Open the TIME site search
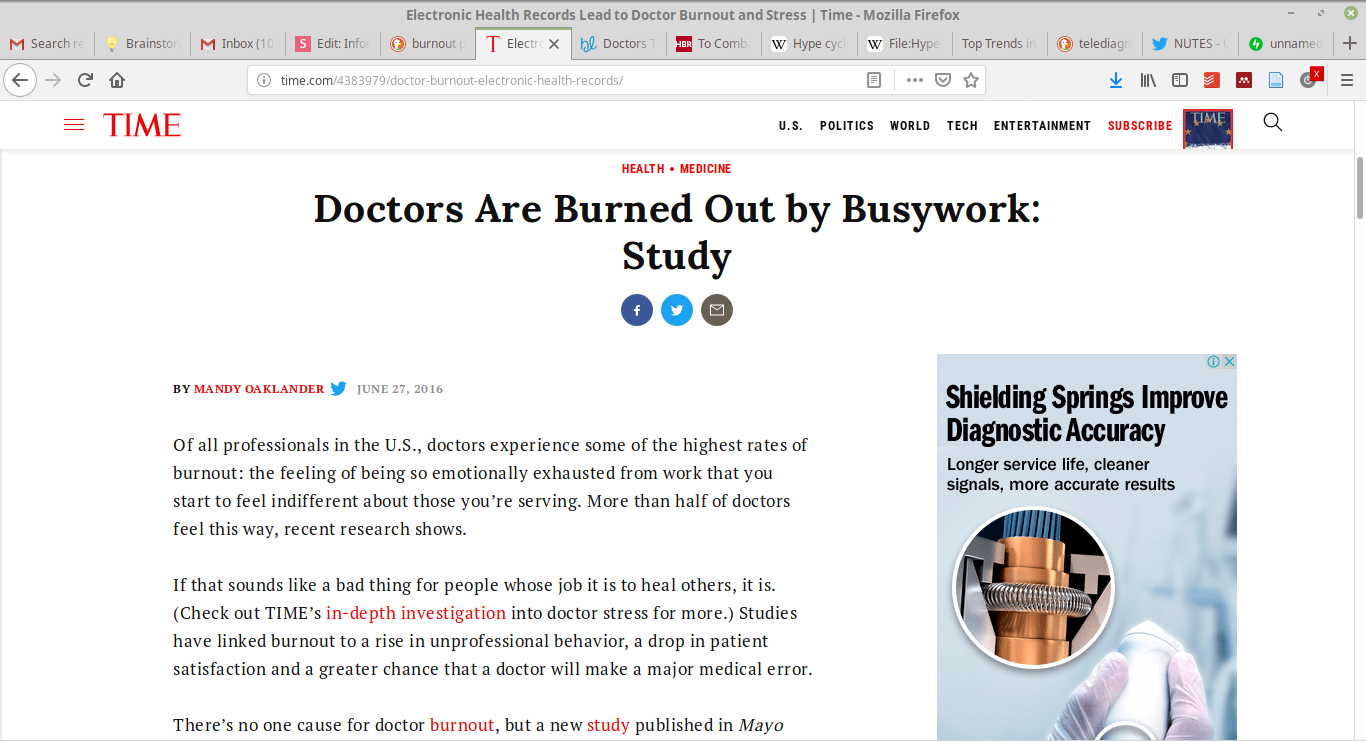Viewport: 1366px width, 741px height. [x=1272, y=123]
